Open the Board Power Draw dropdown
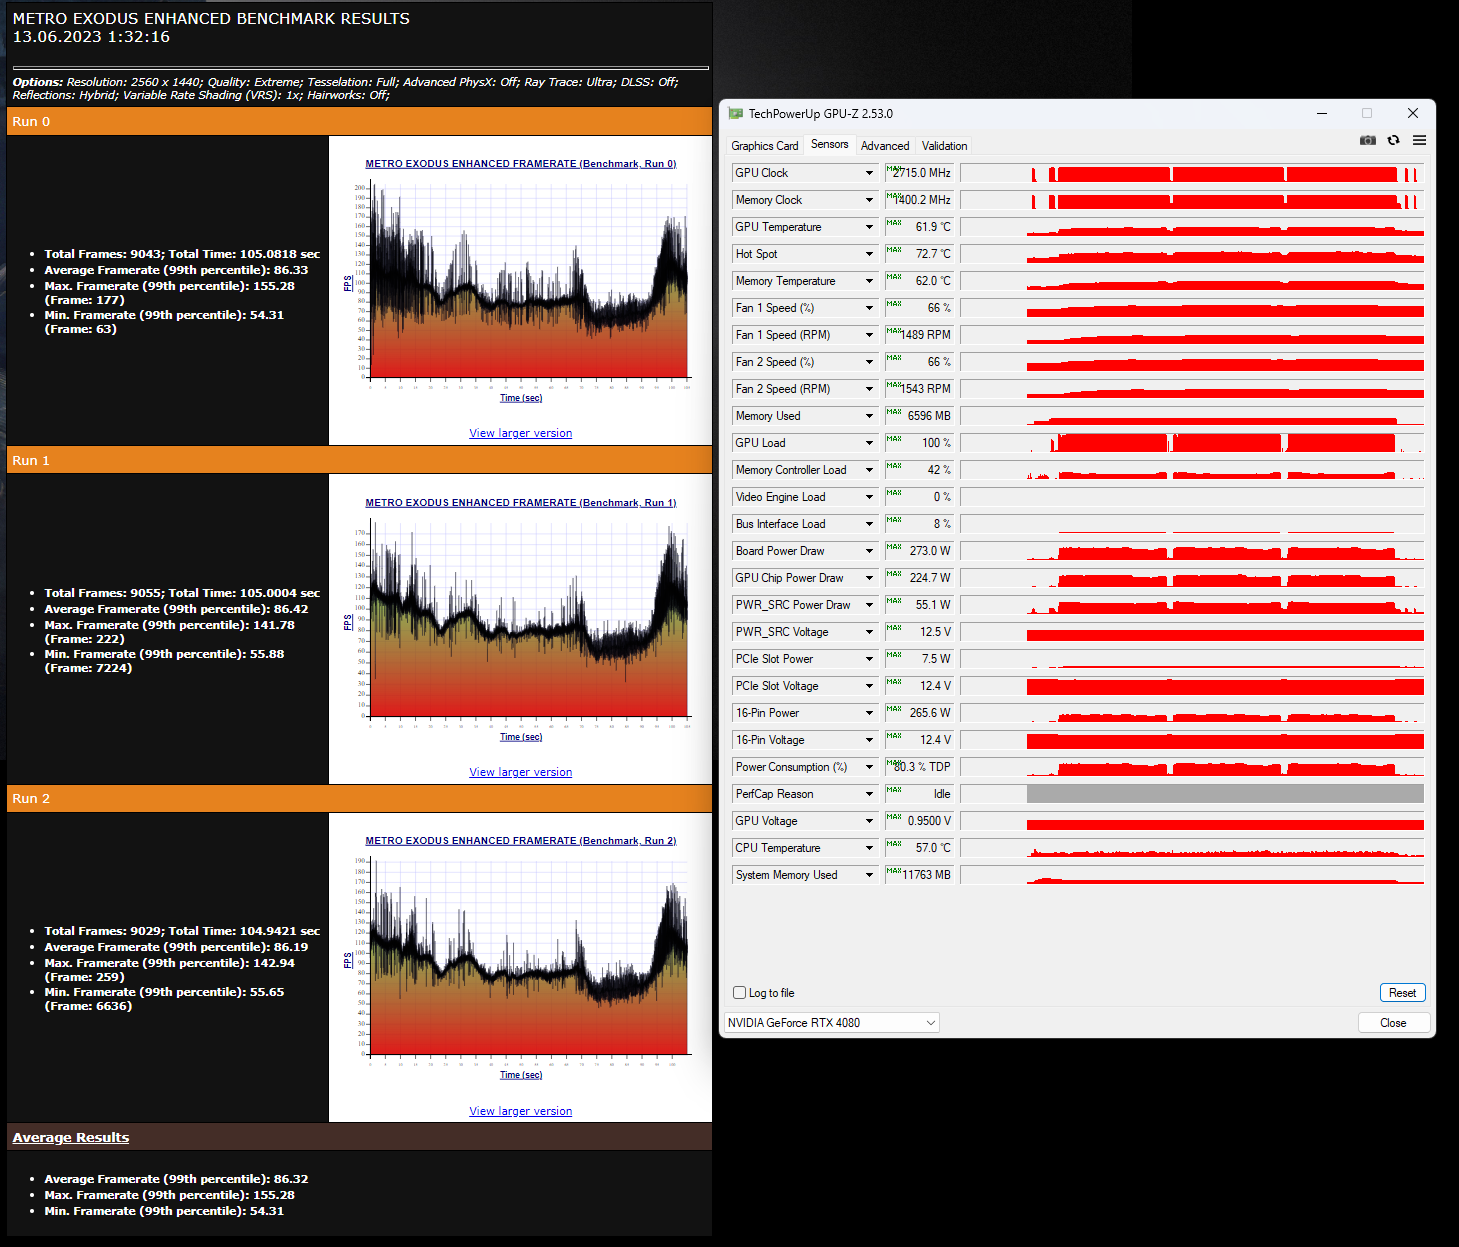The height and width of the screenshot is (1247, 1459). point(869,551)
